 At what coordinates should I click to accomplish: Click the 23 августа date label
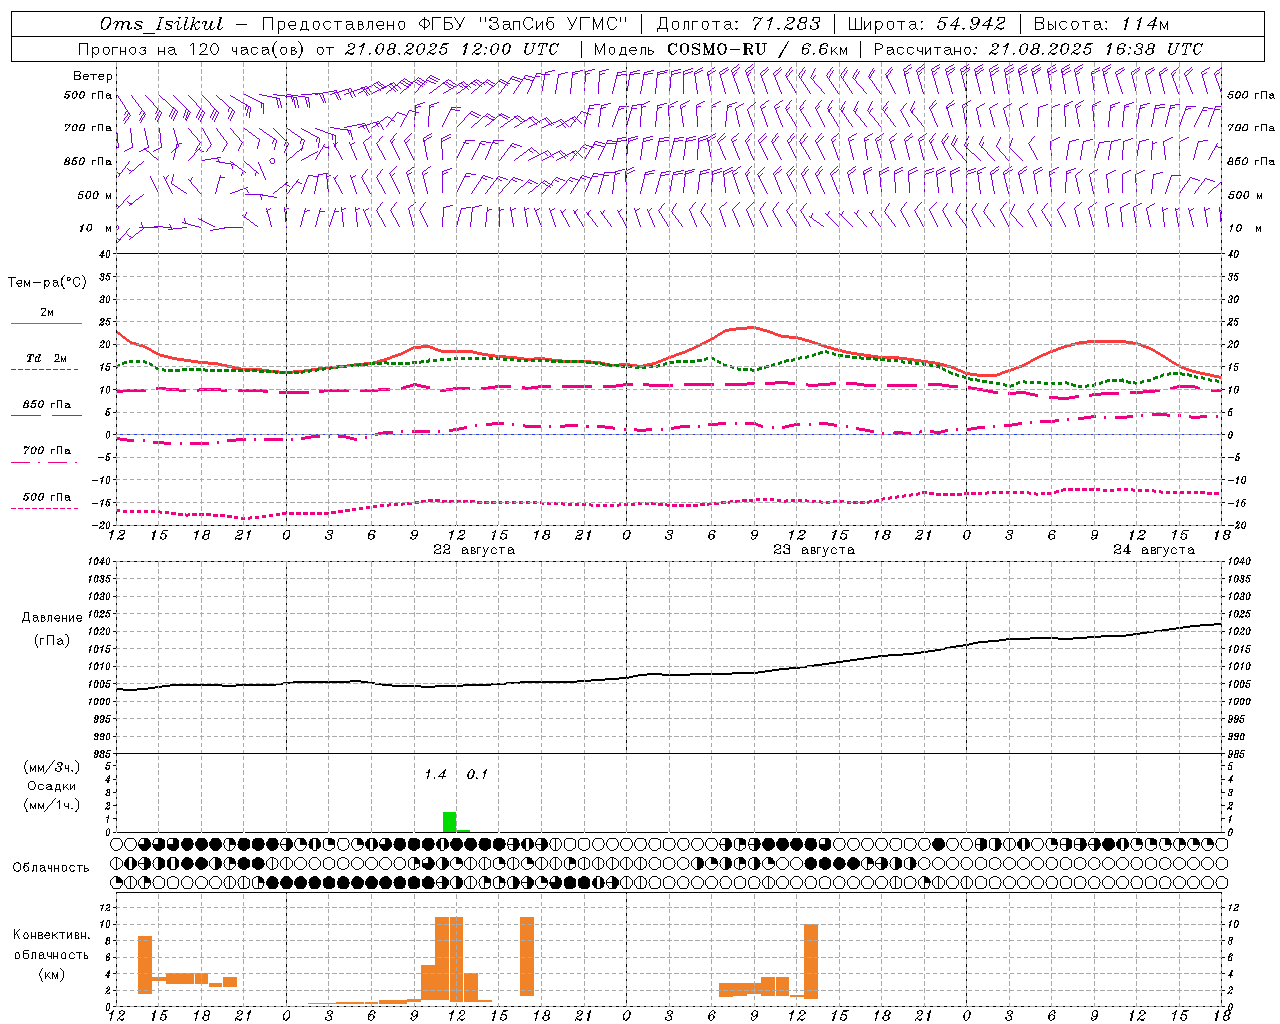(x=814, y=550)
